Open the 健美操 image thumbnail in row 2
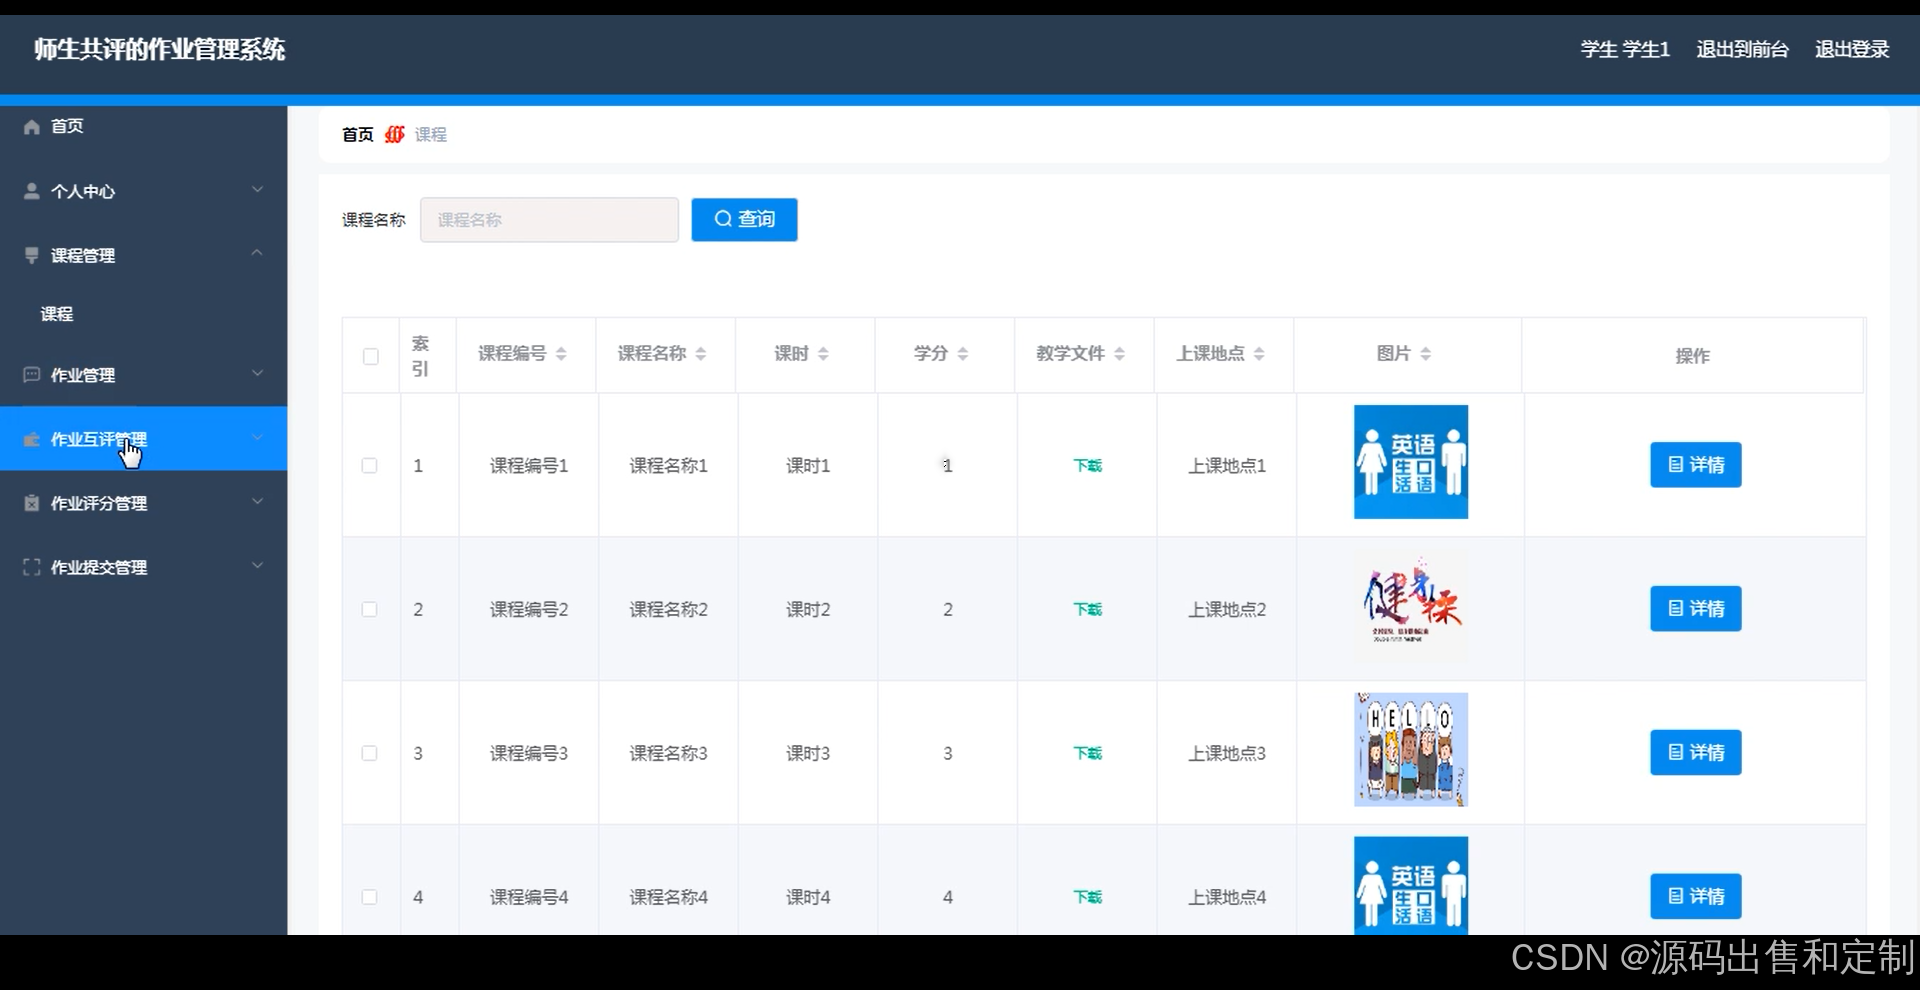 [x=1411, y=606]
